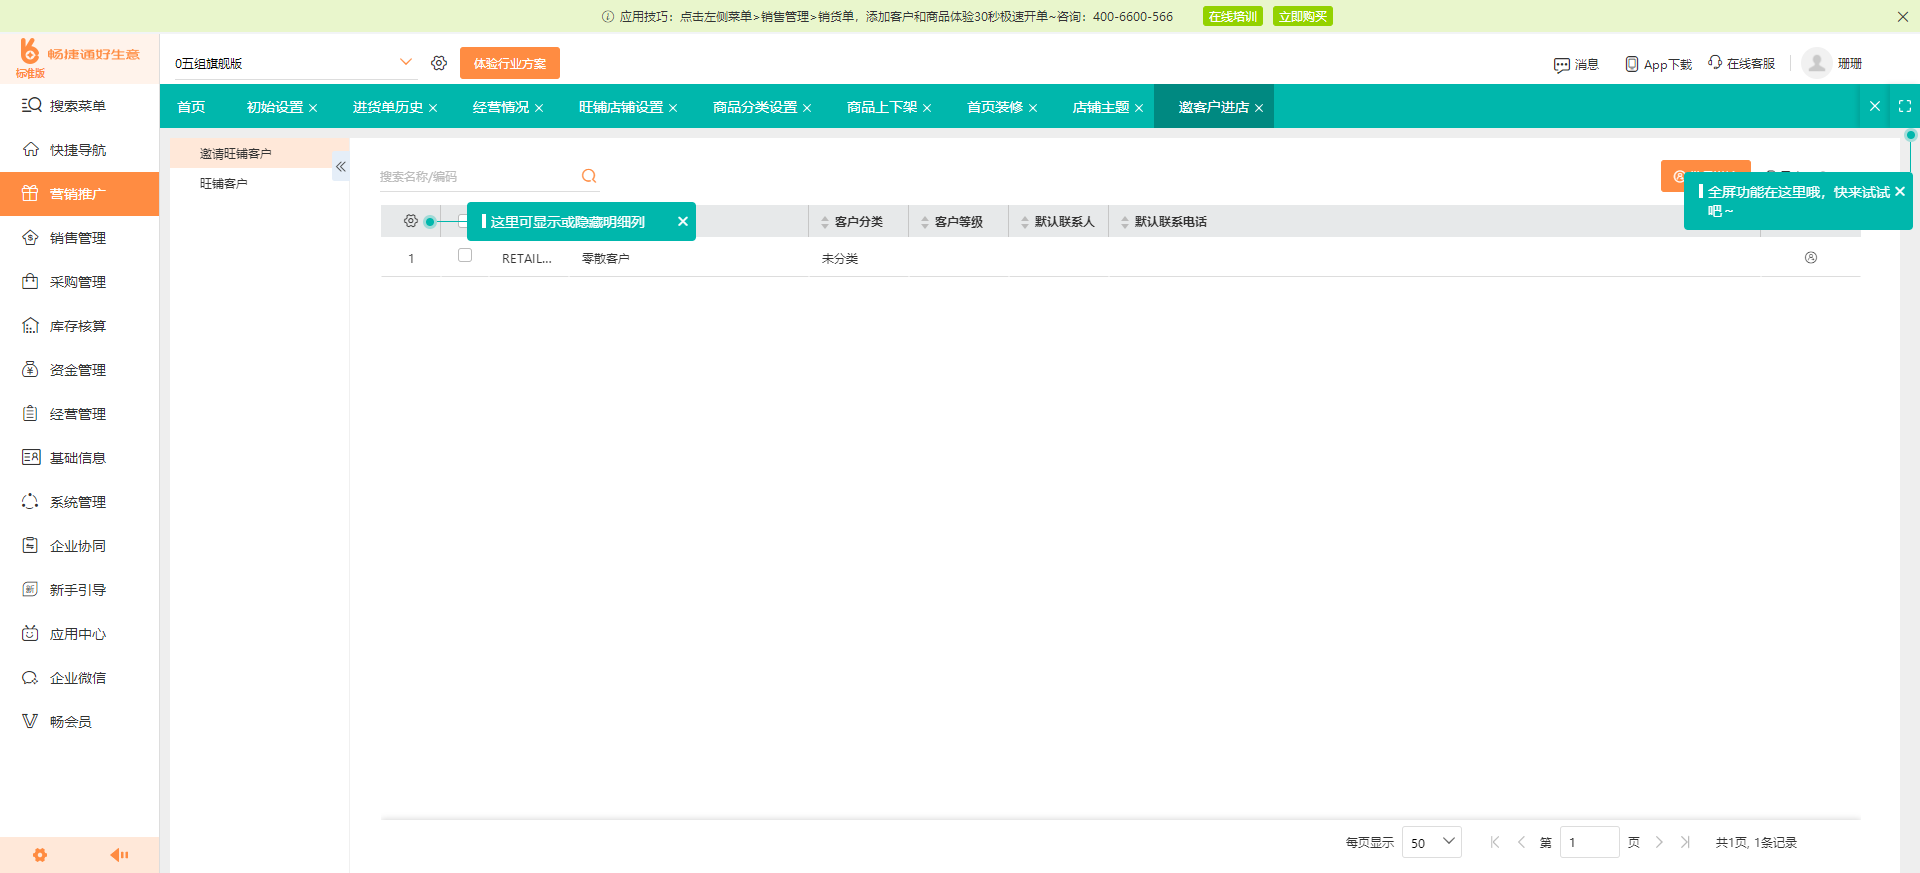Open 企业协同 sidebar menu
Image resolution: width=1920 pixels, height=873 pixels.
79,546
